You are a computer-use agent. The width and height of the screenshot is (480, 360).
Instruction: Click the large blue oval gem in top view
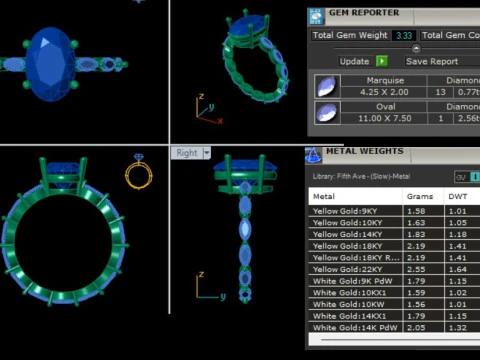[51, 64]
